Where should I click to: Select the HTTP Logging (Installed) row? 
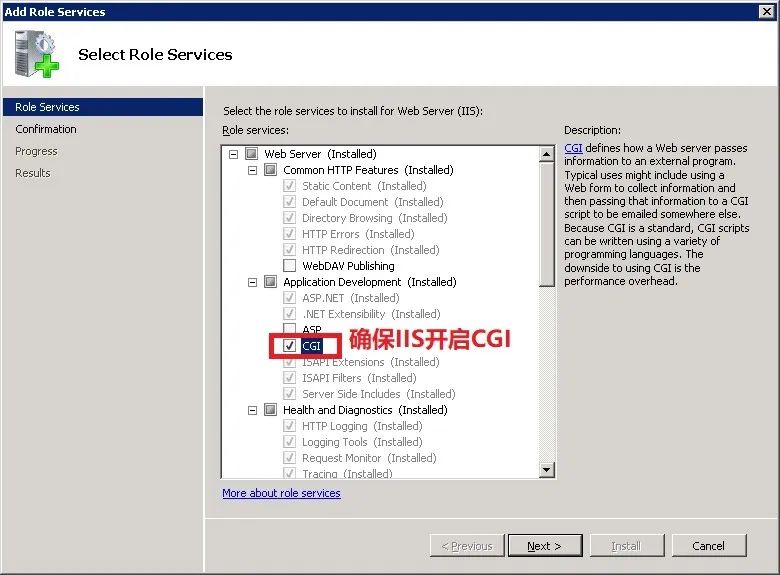click(x=362, y=426)
